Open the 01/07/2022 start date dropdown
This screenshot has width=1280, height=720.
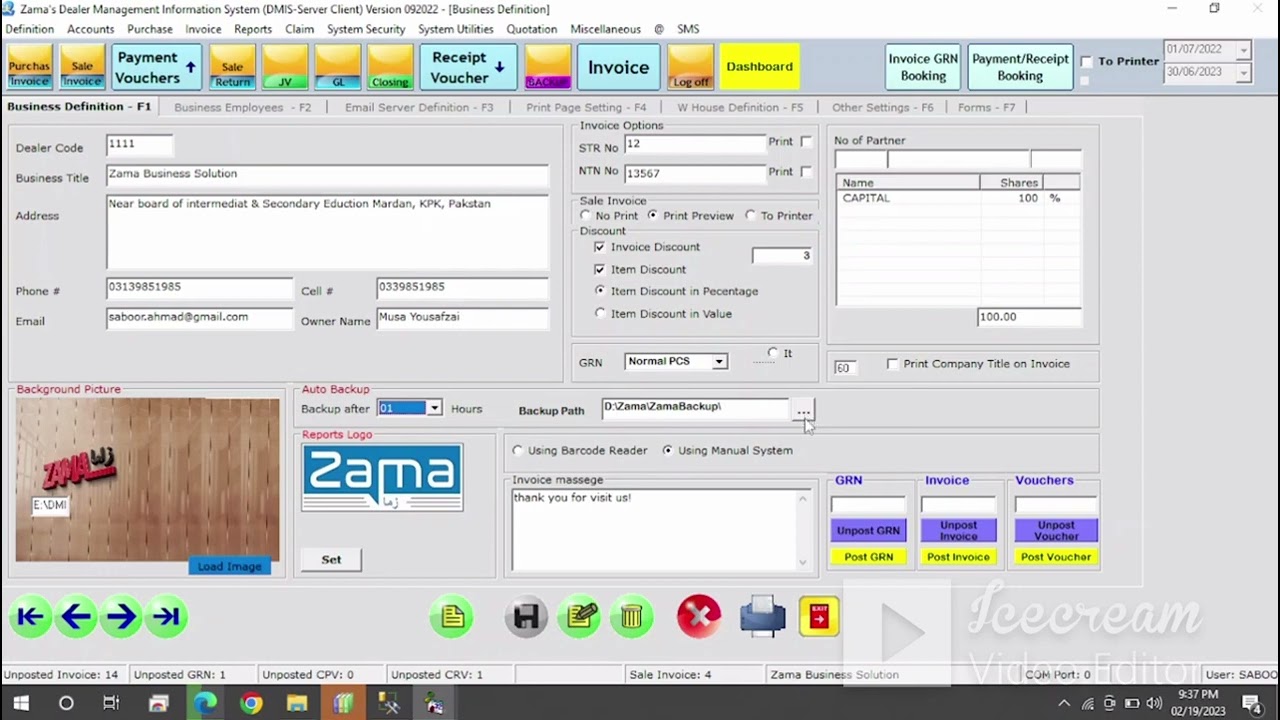click(x=1243, y=49)
